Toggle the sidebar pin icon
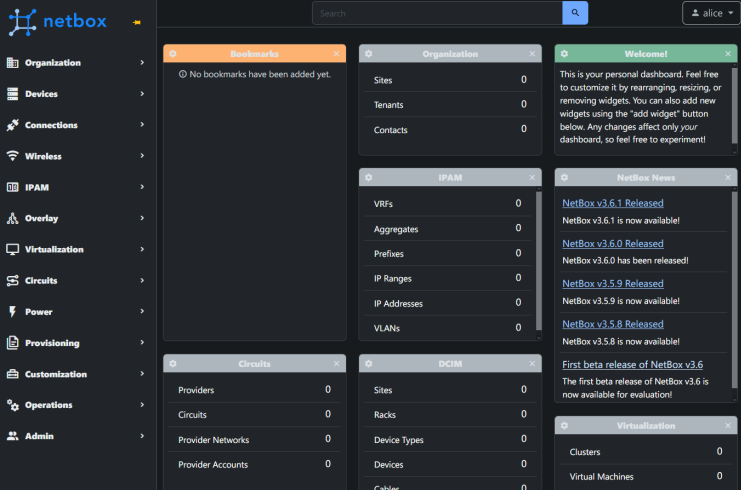Viewport: 741px width, 490px height. click(137, 22)
